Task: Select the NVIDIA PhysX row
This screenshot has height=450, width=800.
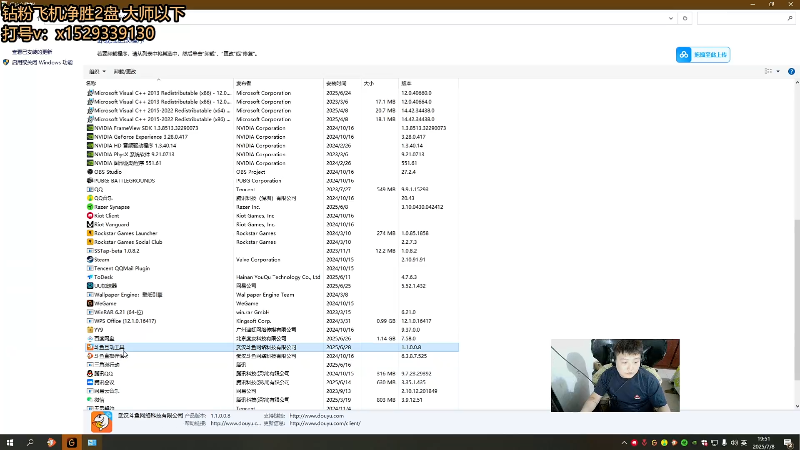Action: tap(271, 154)
